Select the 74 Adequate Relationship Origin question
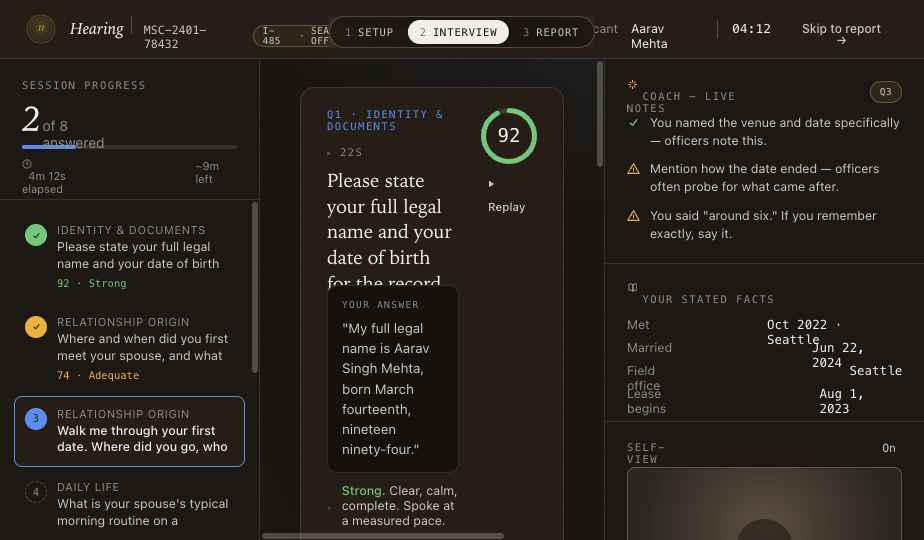The width and height of the screenshot is (924, 540). coord(129,348)
